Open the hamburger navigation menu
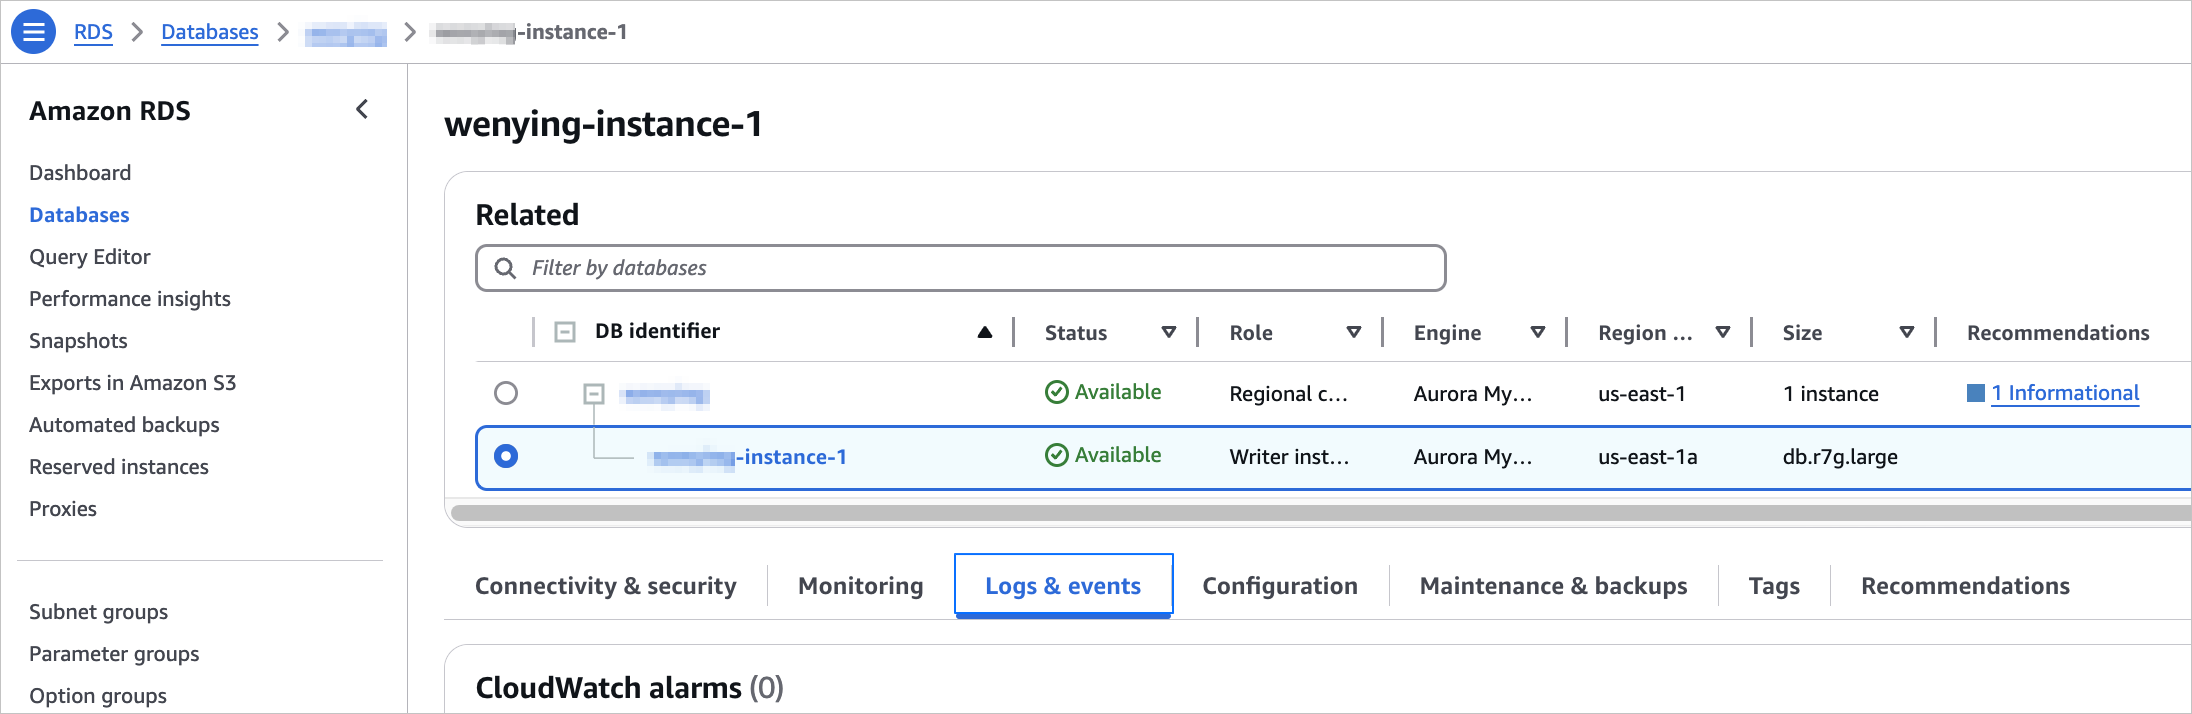Viewport: 2192px width, 714px height. pyautogui.click(x=33, y=32)
